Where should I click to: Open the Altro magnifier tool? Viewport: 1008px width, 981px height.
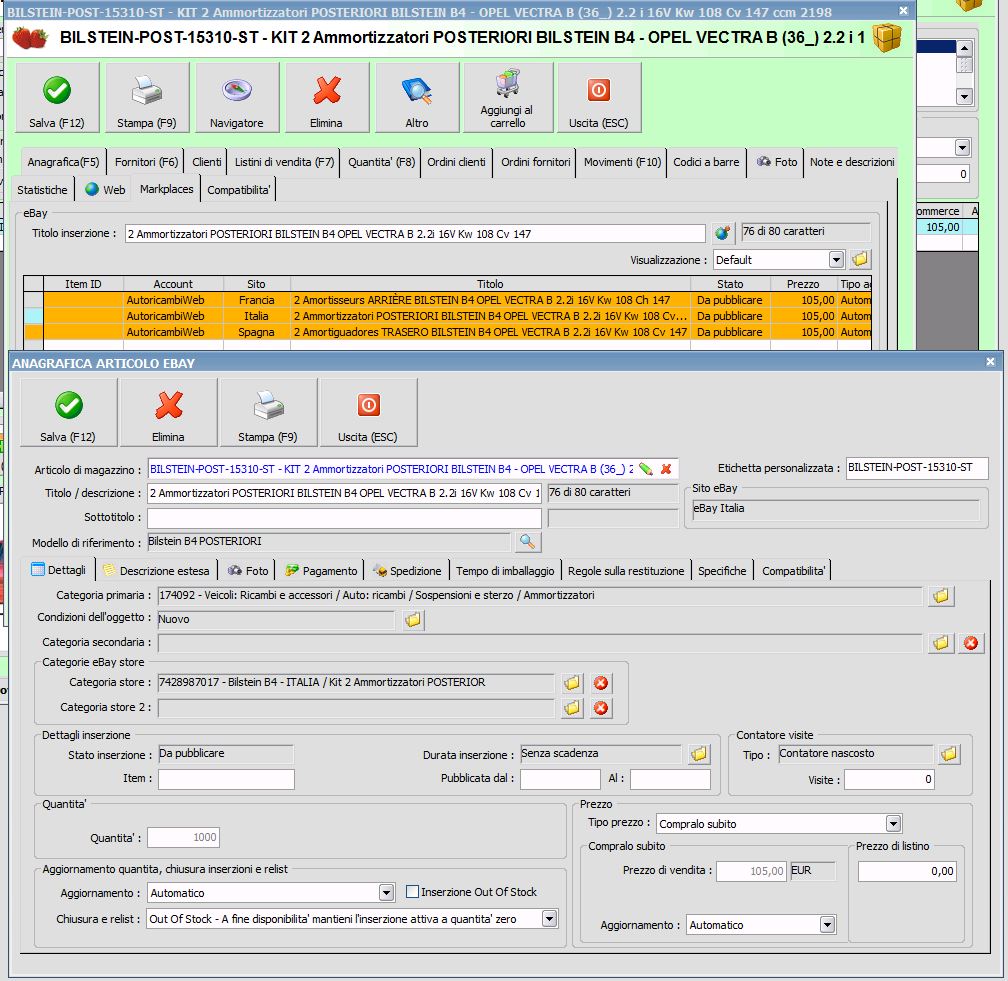[417, 98]
